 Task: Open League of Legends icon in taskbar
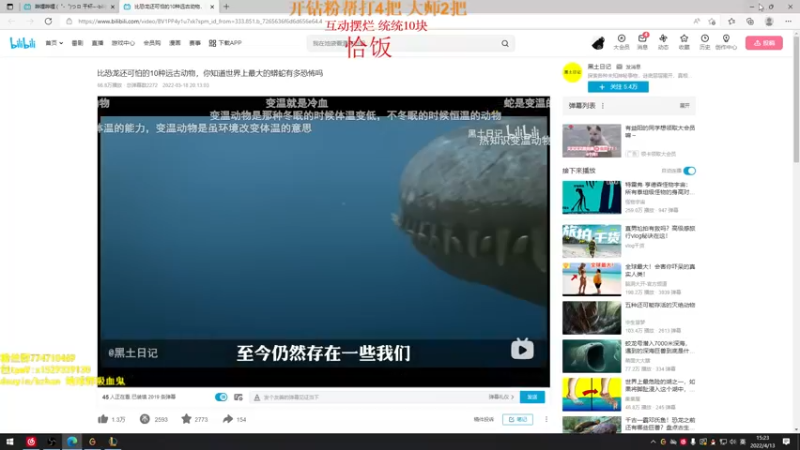(x=113, y=442)
